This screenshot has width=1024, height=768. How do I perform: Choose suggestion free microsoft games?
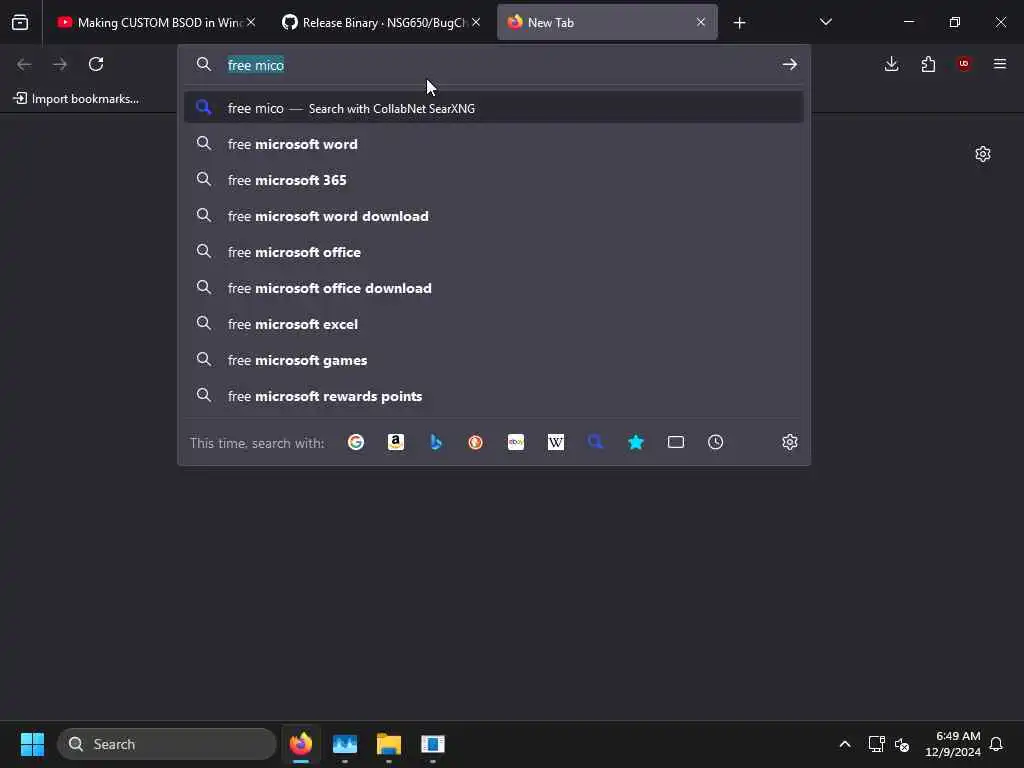pyautogui.click(x=494, y=359)
